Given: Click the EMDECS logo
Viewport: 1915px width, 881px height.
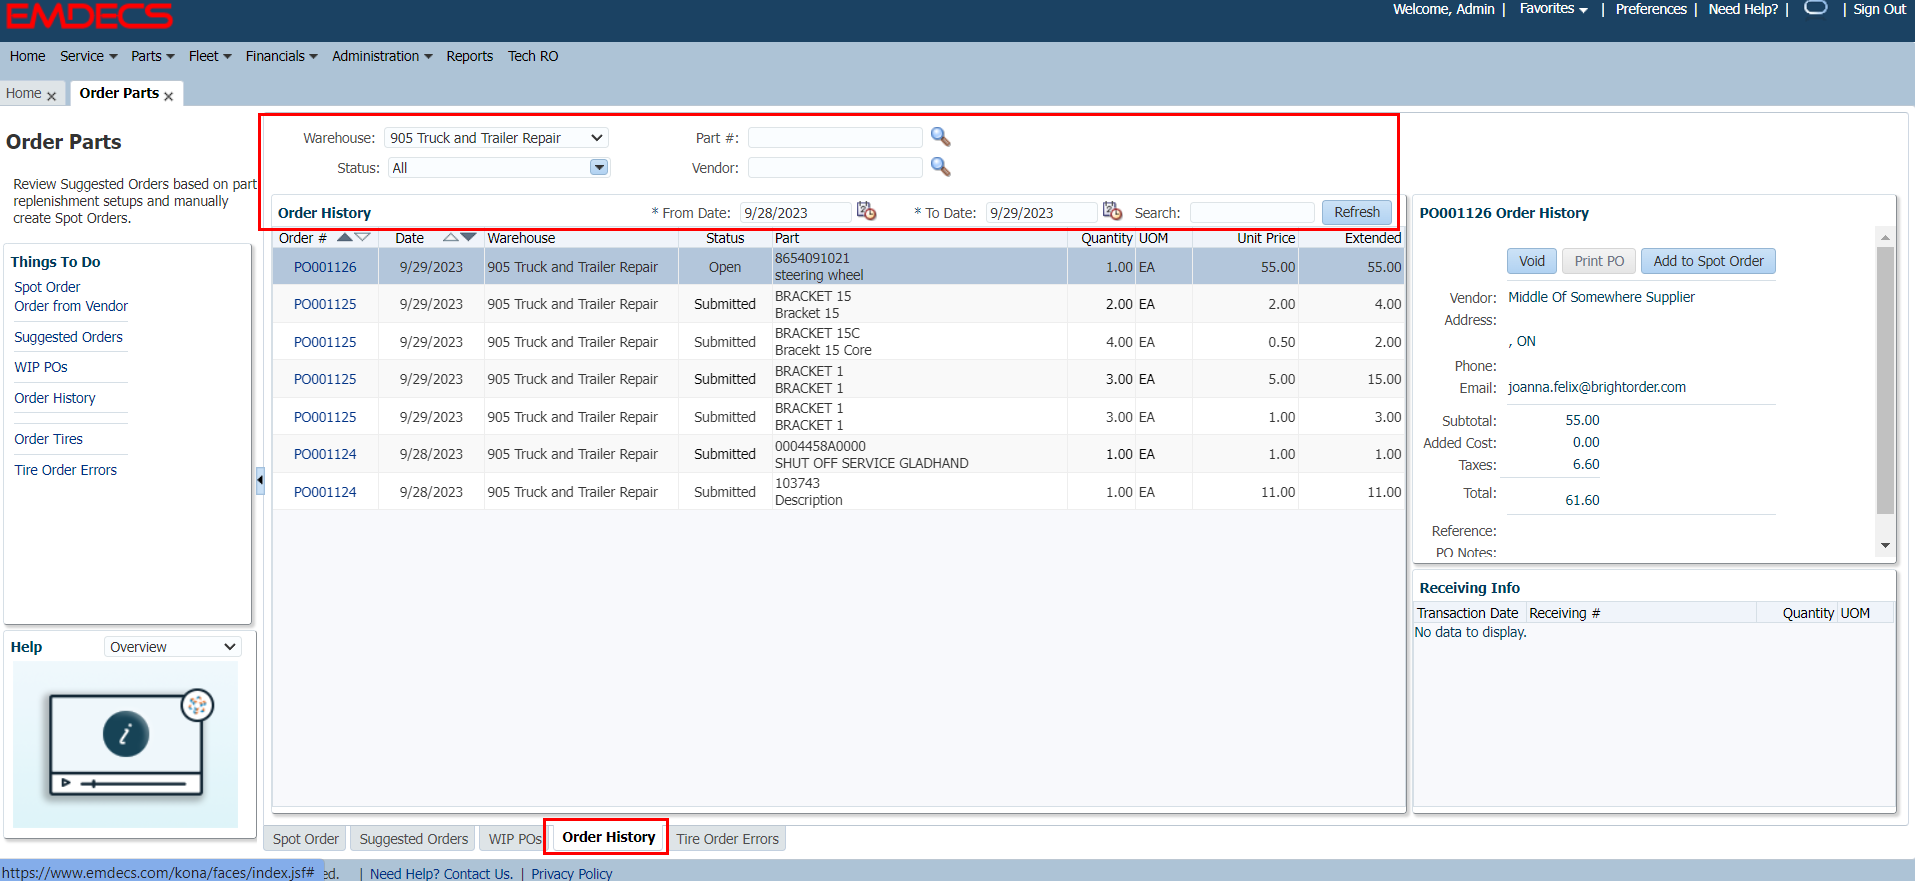Looking at the screenshot, I should pos(90,15).
